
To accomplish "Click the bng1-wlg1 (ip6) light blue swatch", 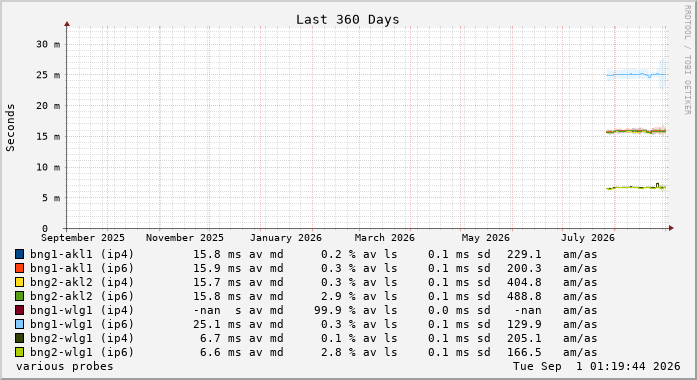I will [x=19, y=324].
